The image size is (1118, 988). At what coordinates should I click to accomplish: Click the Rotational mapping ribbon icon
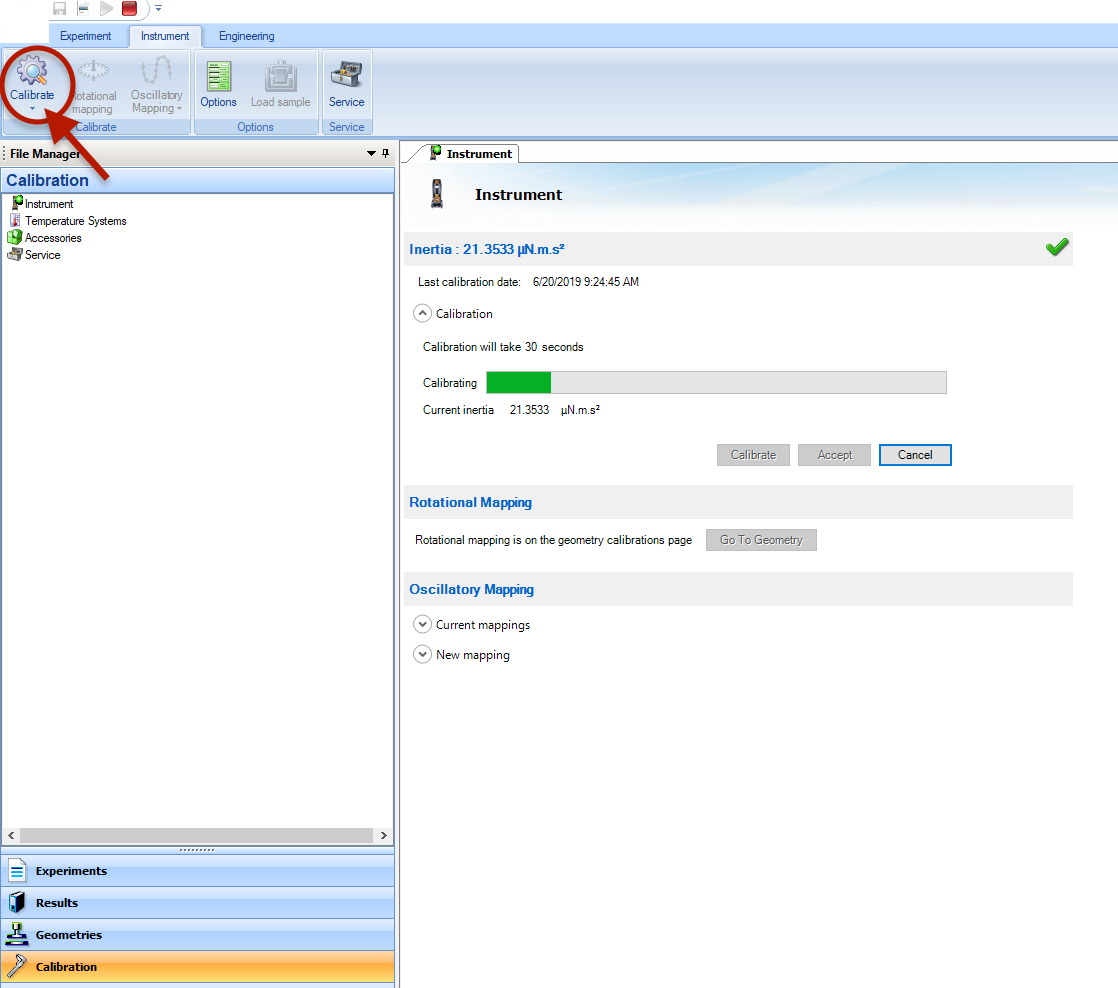tap(93, 71)
